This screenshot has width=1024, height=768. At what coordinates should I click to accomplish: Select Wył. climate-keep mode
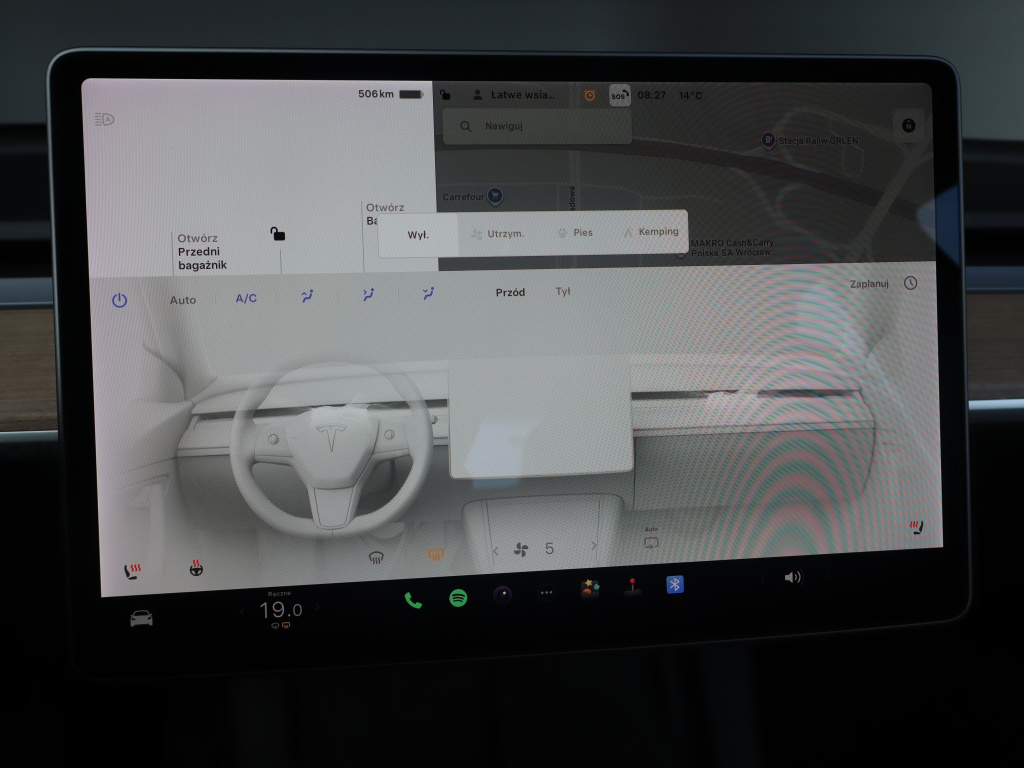(x=418, y=235)
